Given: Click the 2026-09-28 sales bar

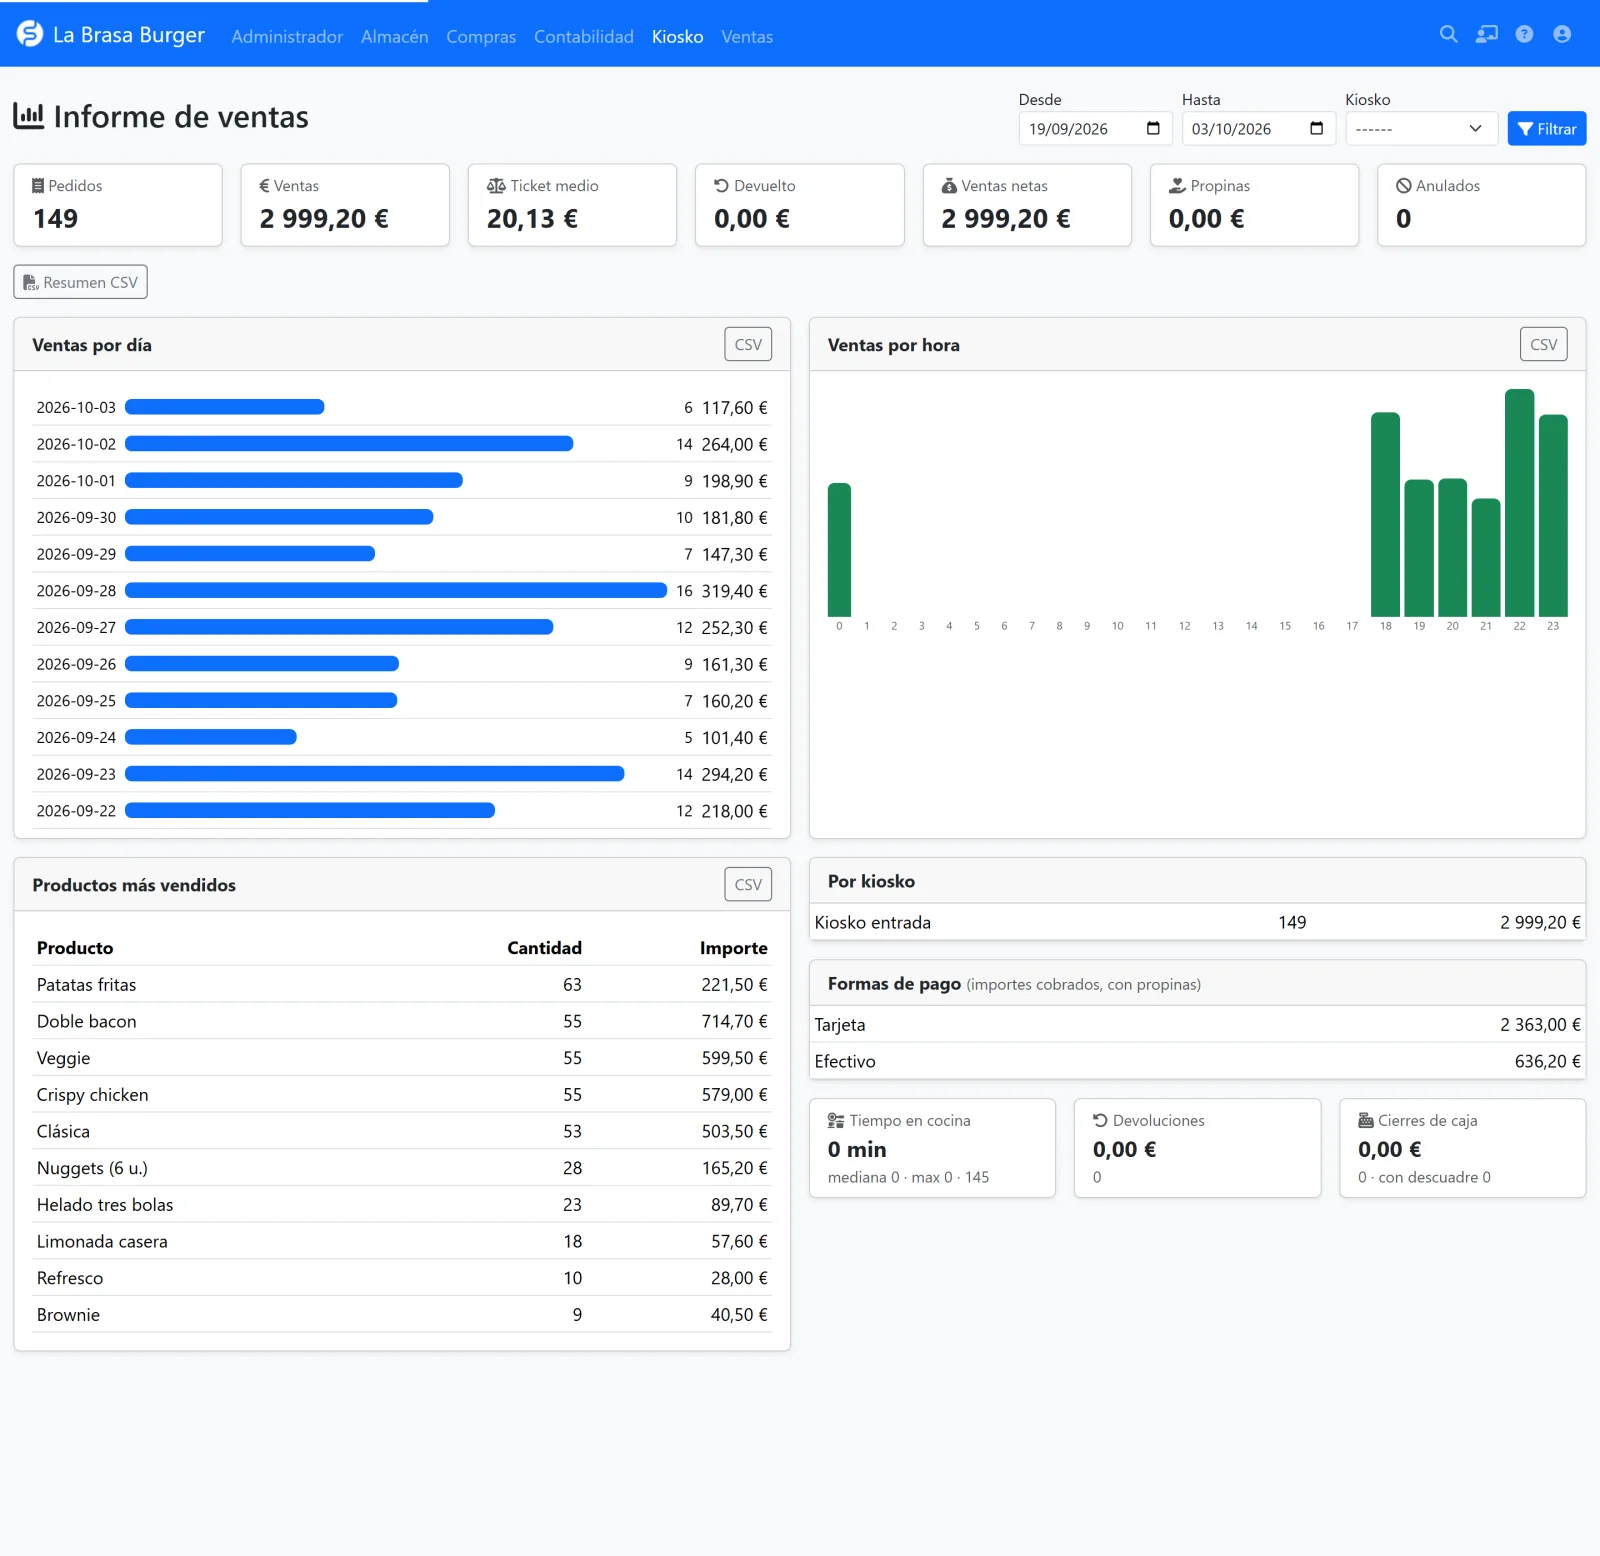Looking at the screenshot, I should [396, 591].
